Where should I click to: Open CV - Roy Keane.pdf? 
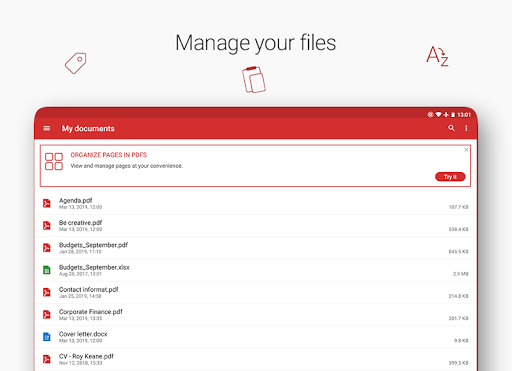tap(255, 359)
